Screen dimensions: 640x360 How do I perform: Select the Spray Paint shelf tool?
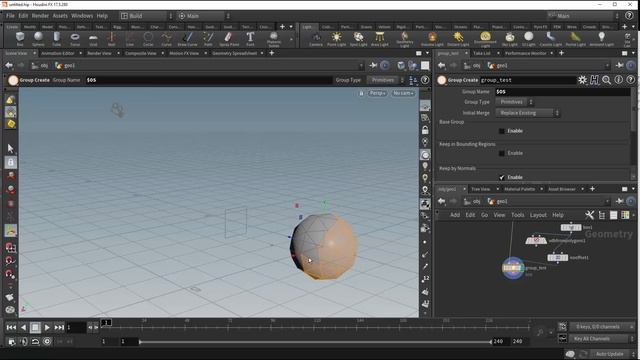[x=229, y=39]
